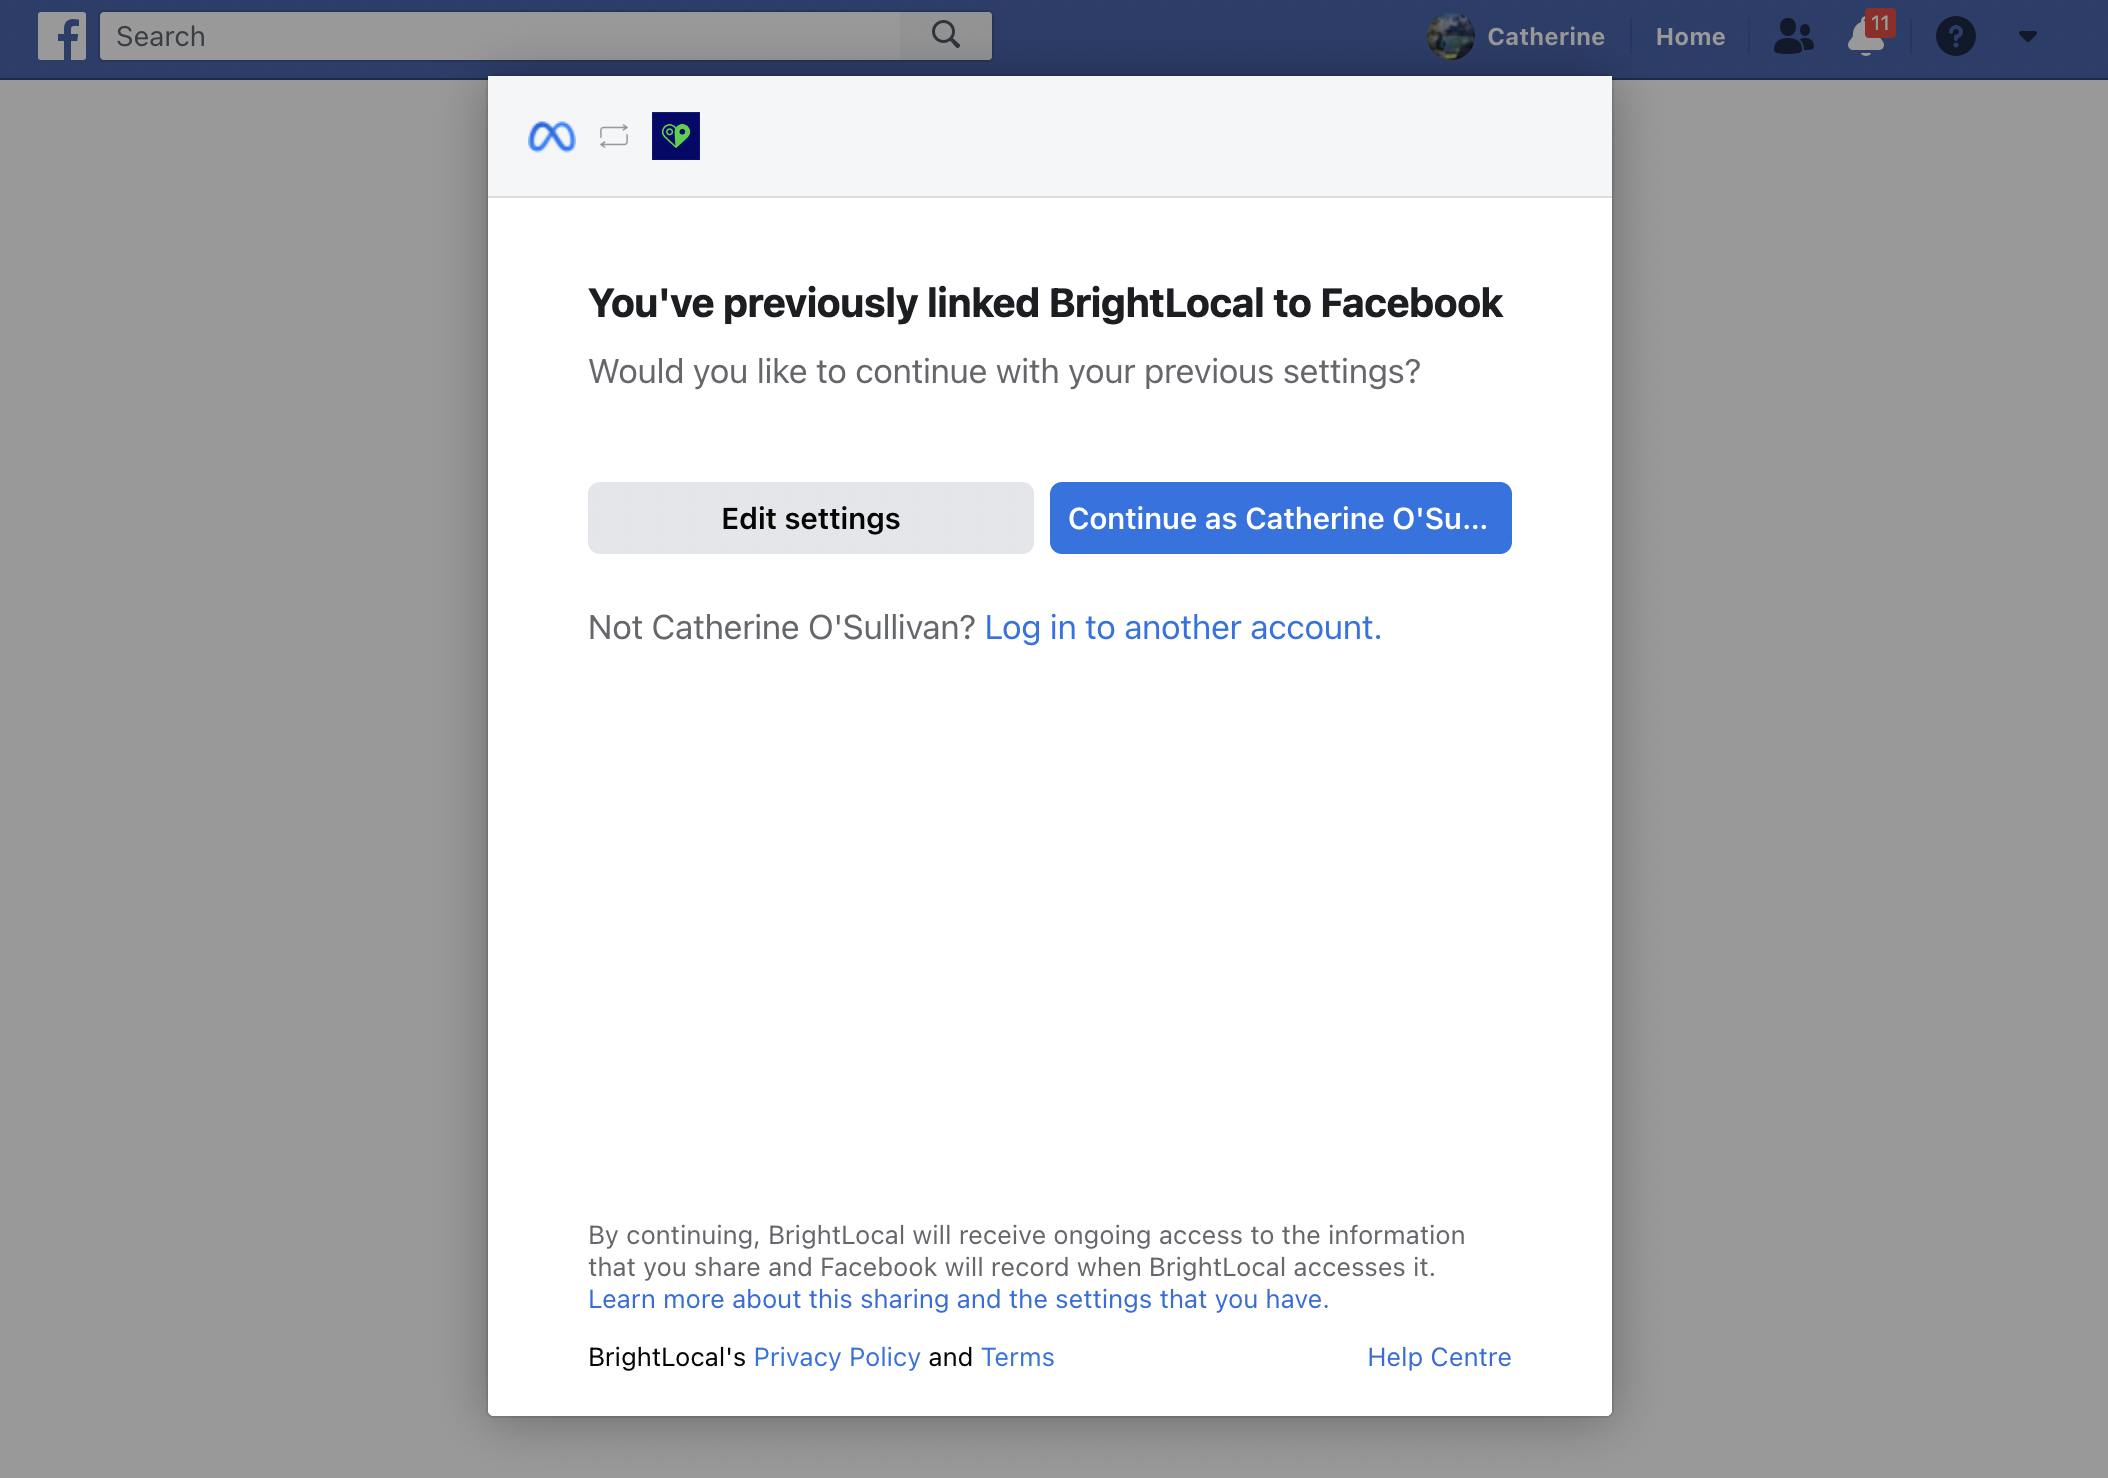
Task: Open the friend requests icon
Action: [1793, 36]
